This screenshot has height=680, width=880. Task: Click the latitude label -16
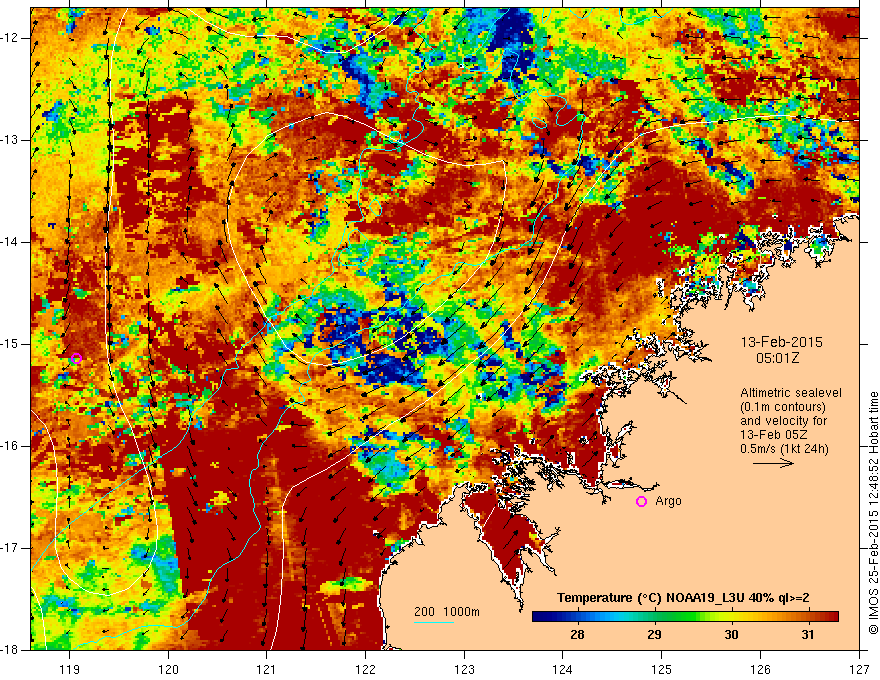pyautogui.click(x=10, y=446)
